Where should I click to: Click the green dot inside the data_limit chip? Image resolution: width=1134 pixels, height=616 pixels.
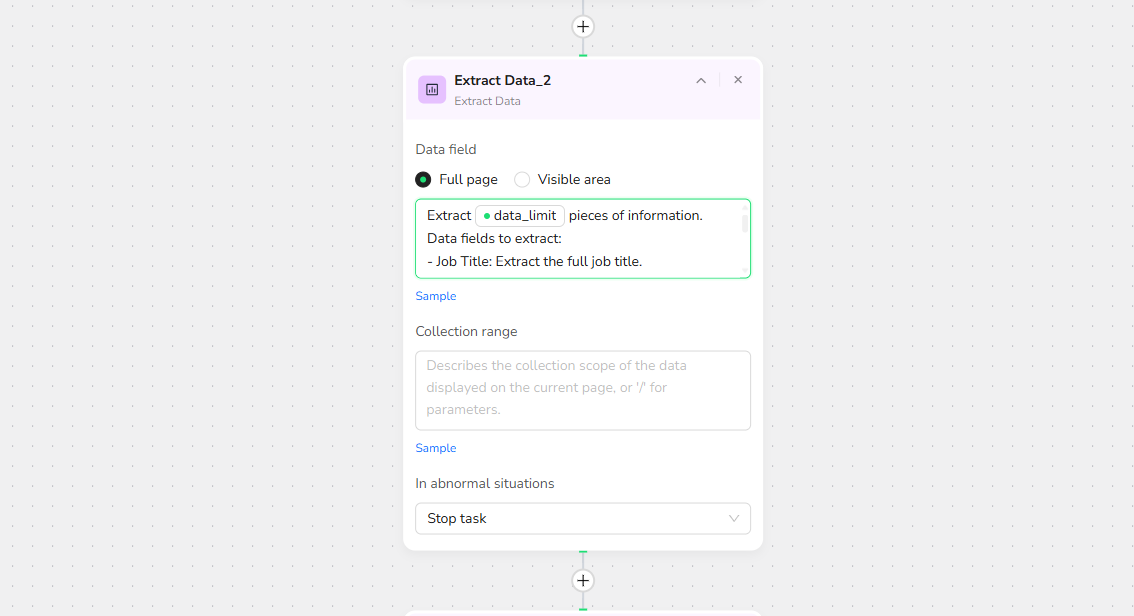(x=487, y=216)
